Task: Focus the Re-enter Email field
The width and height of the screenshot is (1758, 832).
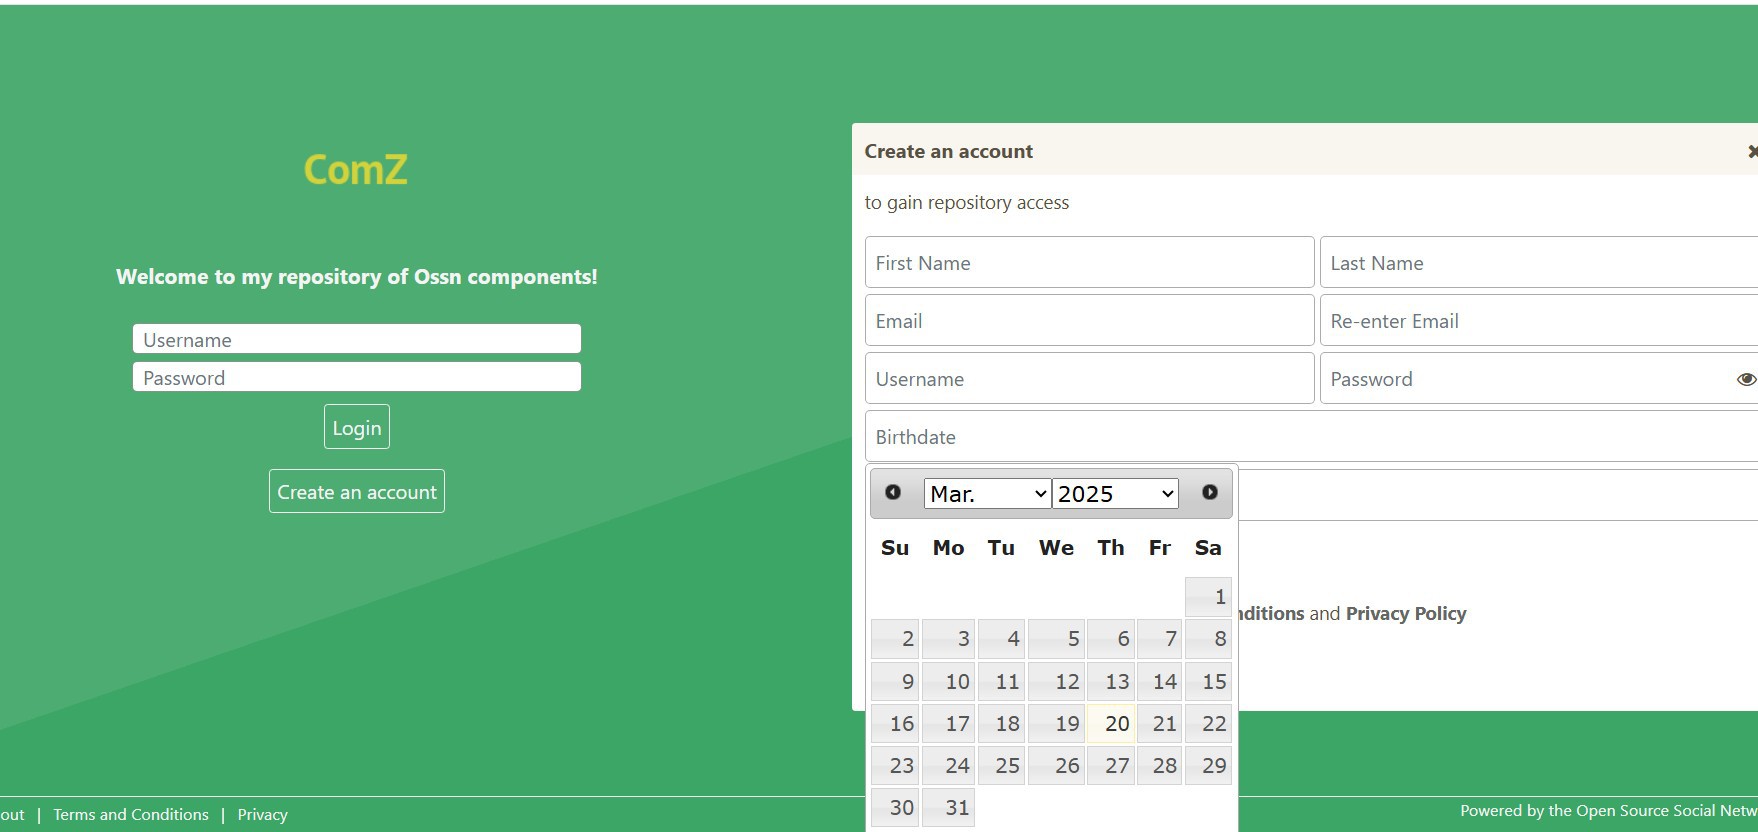Action: tap(1535, 321)
